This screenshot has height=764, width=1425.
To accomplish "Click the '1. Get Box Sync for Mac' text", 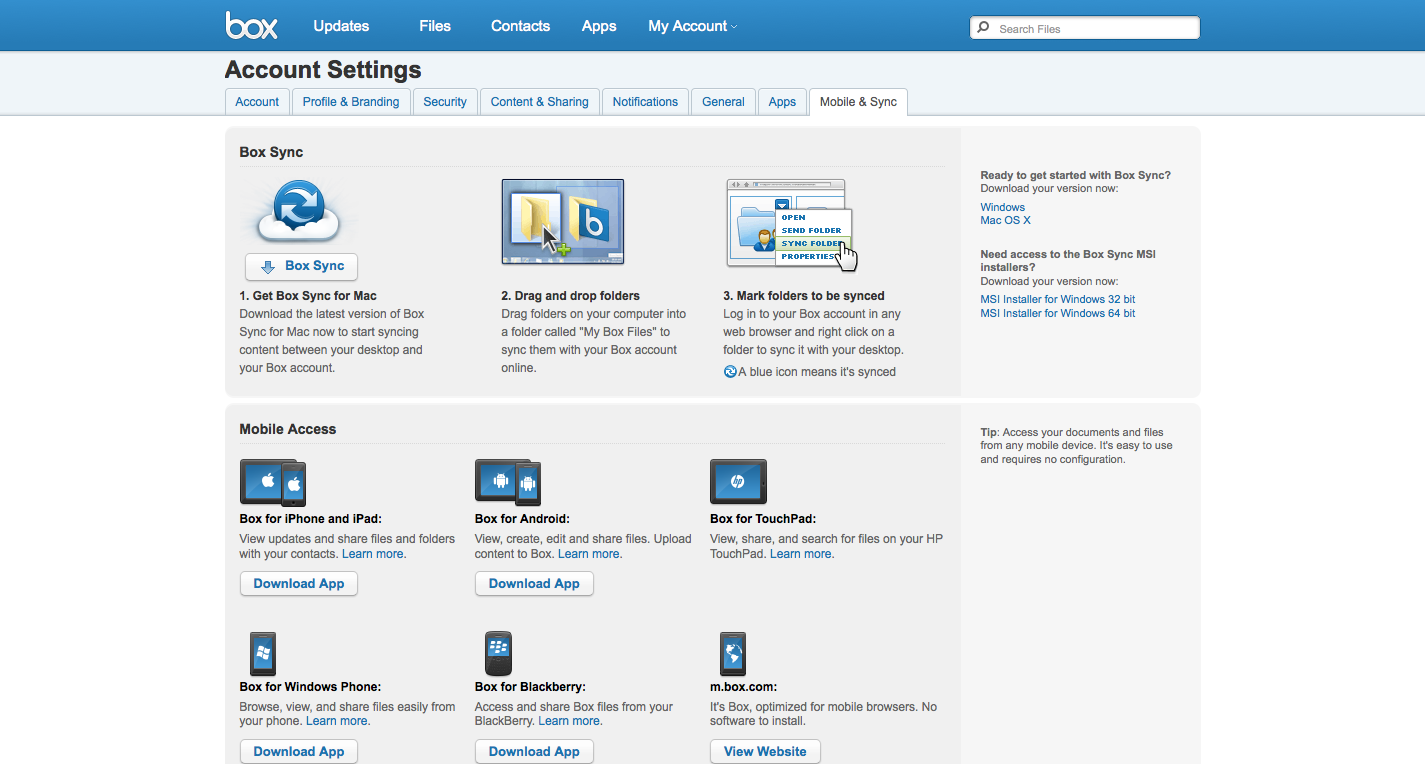I will (x=308, y=296).
